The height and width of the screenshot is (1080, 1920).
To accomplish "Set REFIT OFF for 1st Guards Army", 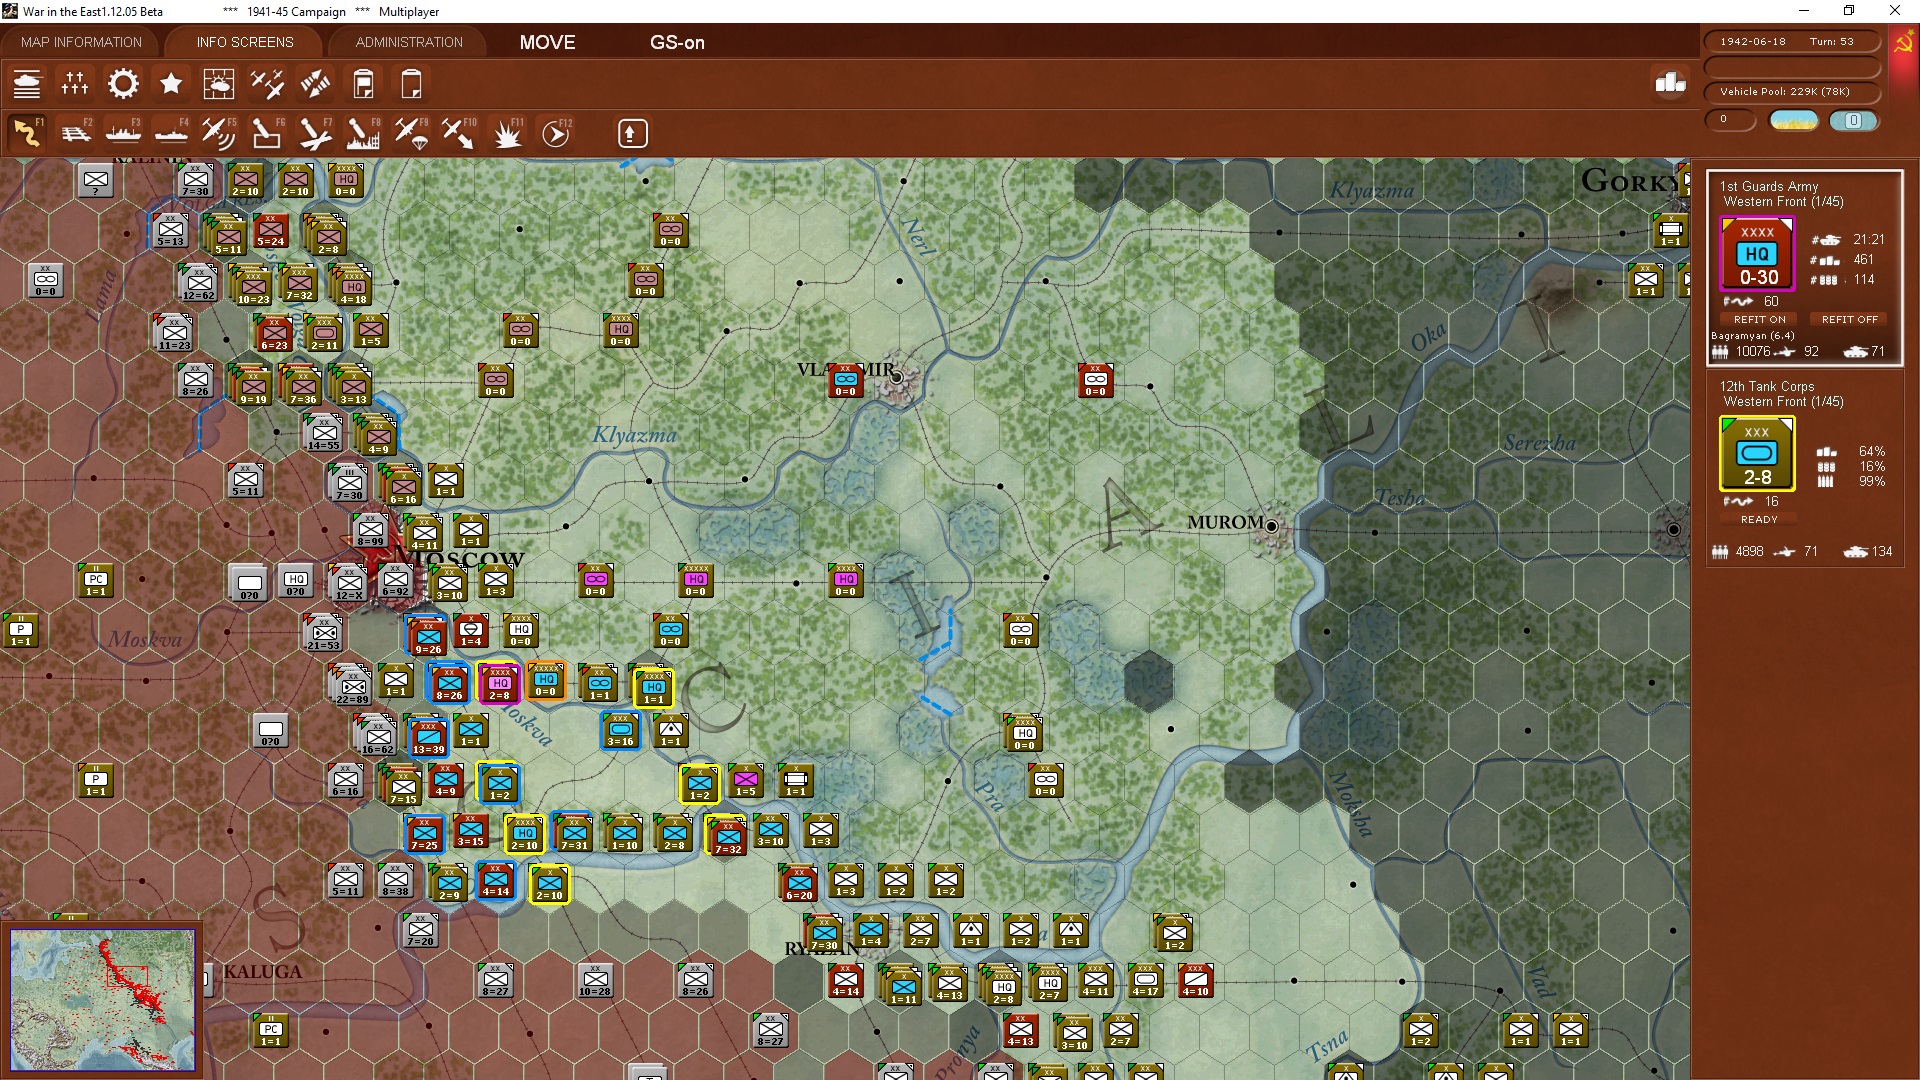I will click(1849, 319).
